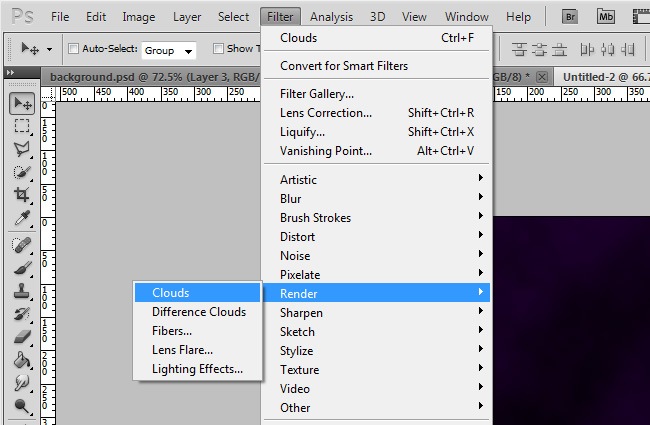Expand the Blur filter submenu

(x=376, y=198)
